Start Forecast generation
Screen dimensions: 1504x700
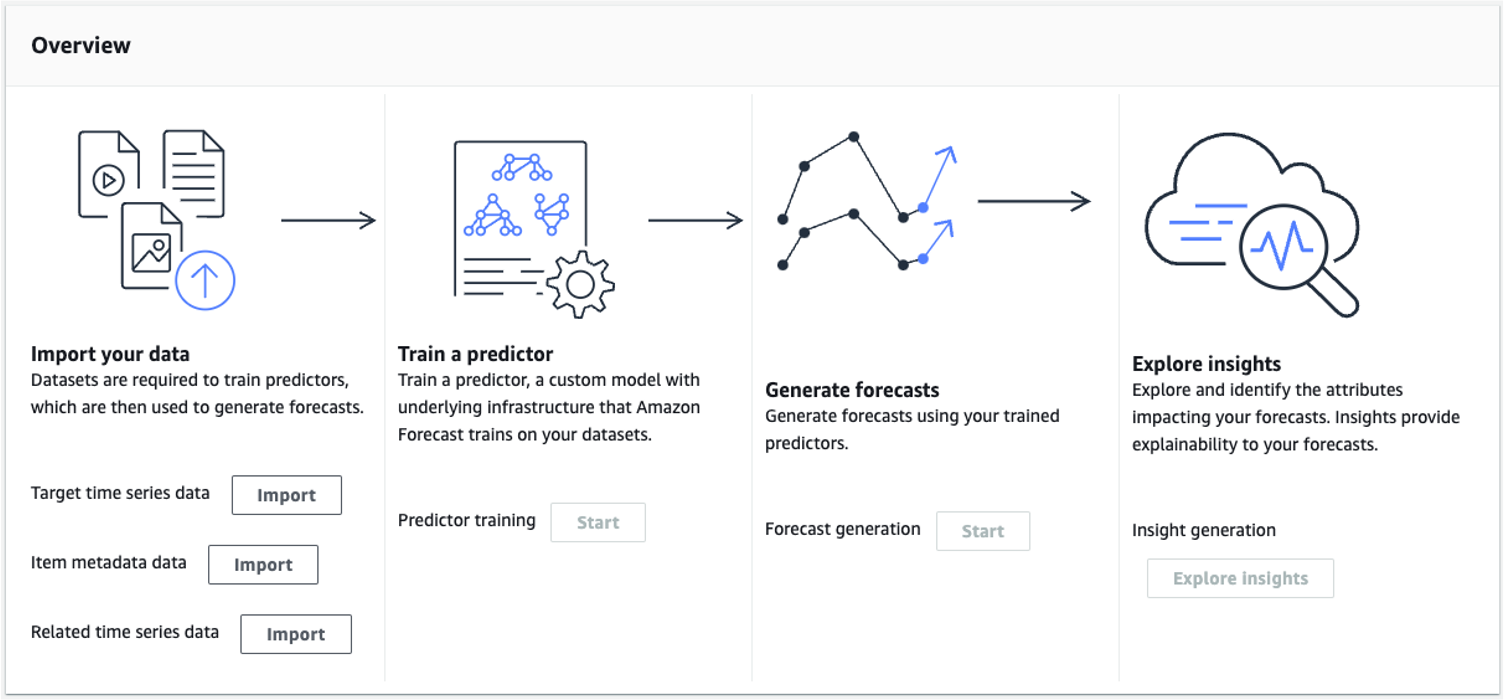click(x=983, y=531)
